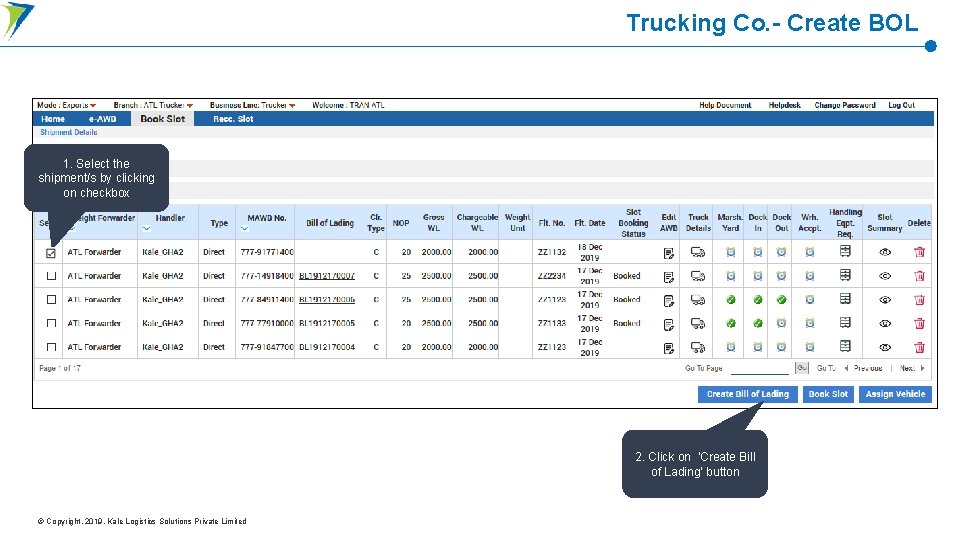Click Dock In icon for flight ZZ2234 row
Viewport: 960px width, 540px height.
click(758, 276)
